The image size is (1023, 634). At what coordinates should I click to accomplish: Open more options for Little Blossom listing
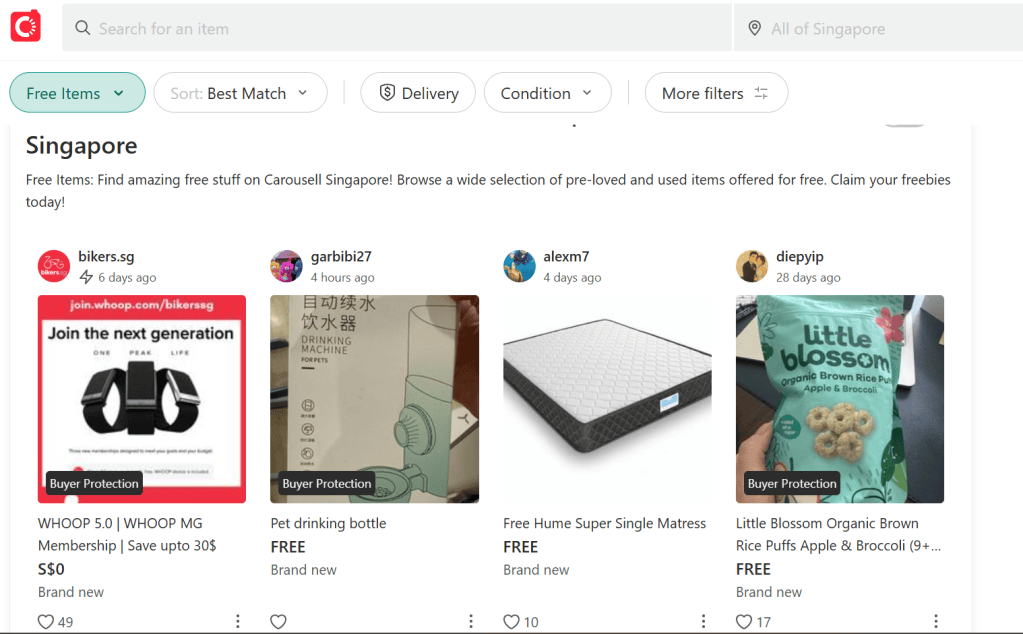[936, 621]
